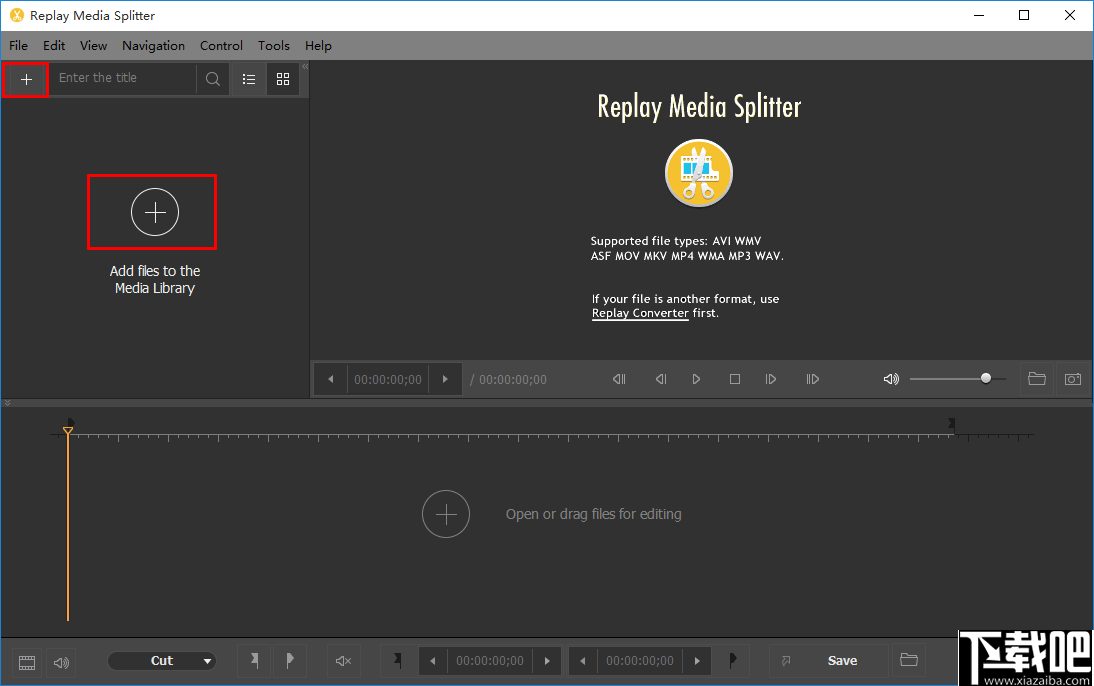Open the Cut mode dropdown
Image resolution: width=1094 pixels, height=686 pixels.
162,660
